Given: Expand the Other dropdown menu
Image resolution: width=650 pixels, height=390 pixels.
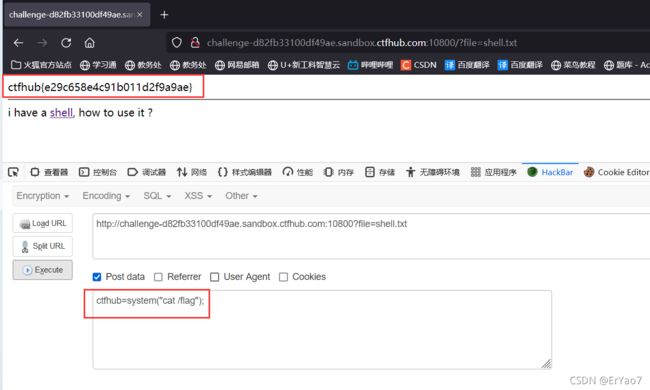Looking at the screenshot, I should [241, 196].
